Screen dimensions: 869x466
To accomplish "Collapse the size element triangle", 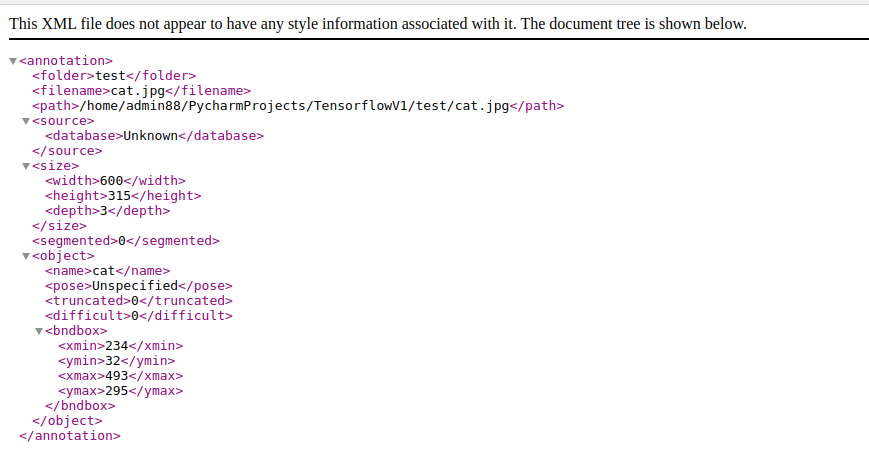I will click(x=26, y=166).
